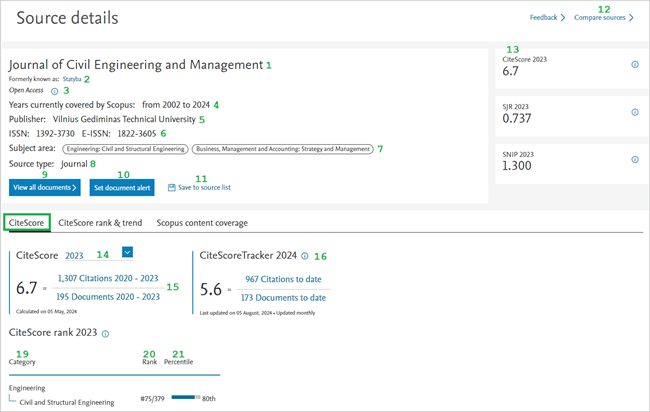
Task: Click CiteScore rank 2023 info icon
Action: pos(105,334)
